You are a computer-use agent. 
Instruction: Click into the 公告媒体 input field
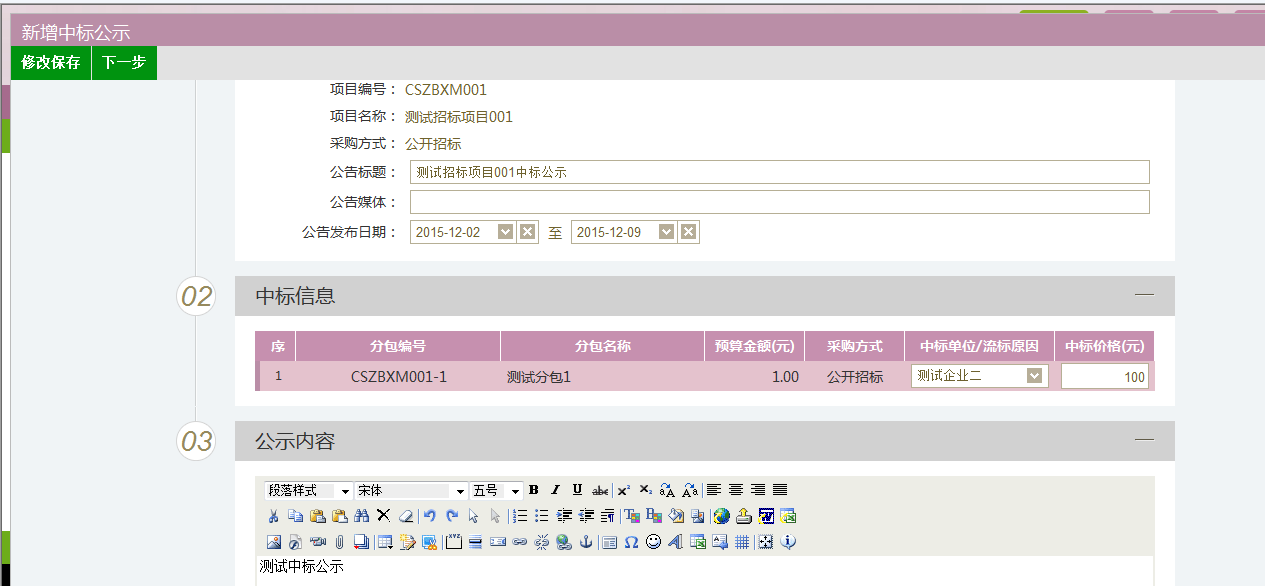tap(779, 202)
